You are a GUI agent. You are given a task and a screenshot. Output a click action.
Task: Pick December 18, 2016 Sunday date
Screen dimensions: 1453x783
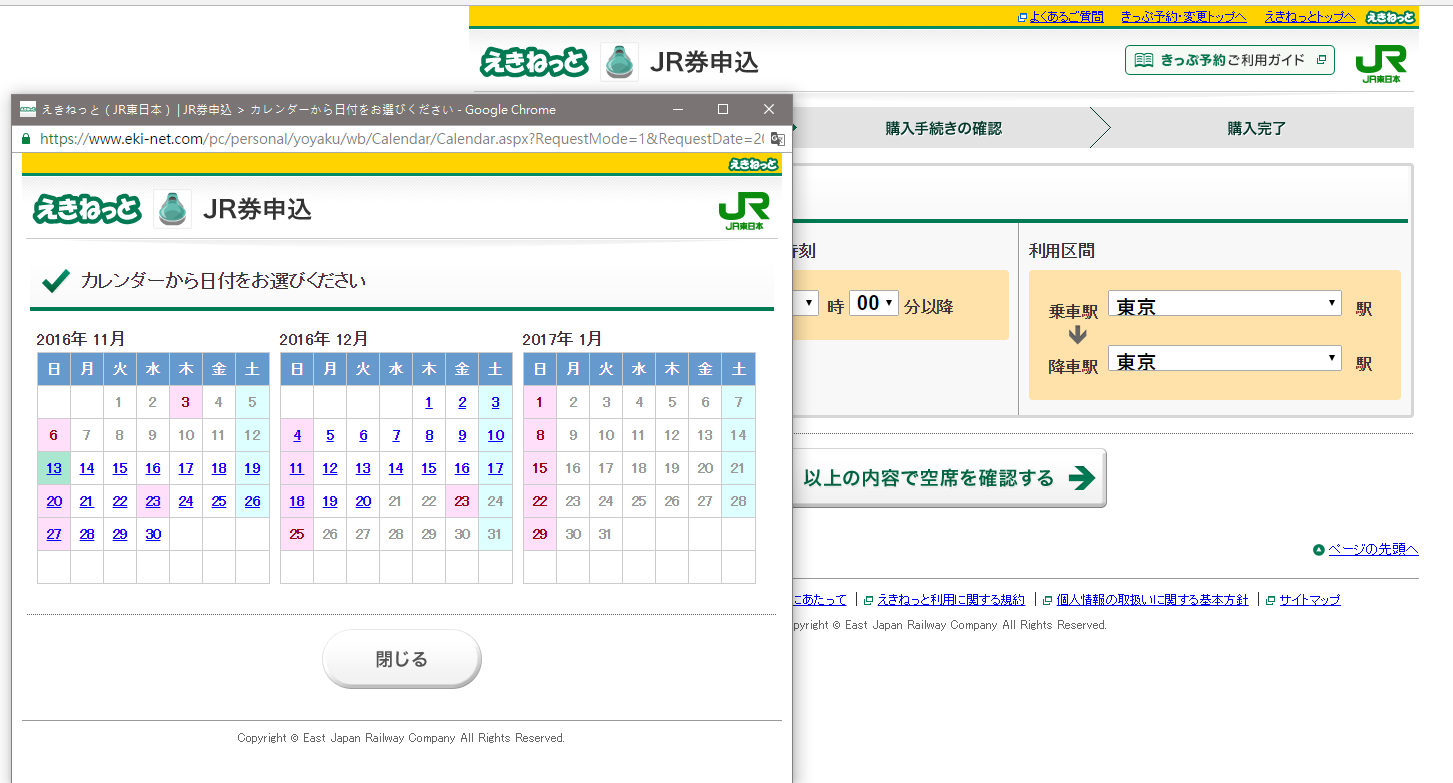(297, 501)
